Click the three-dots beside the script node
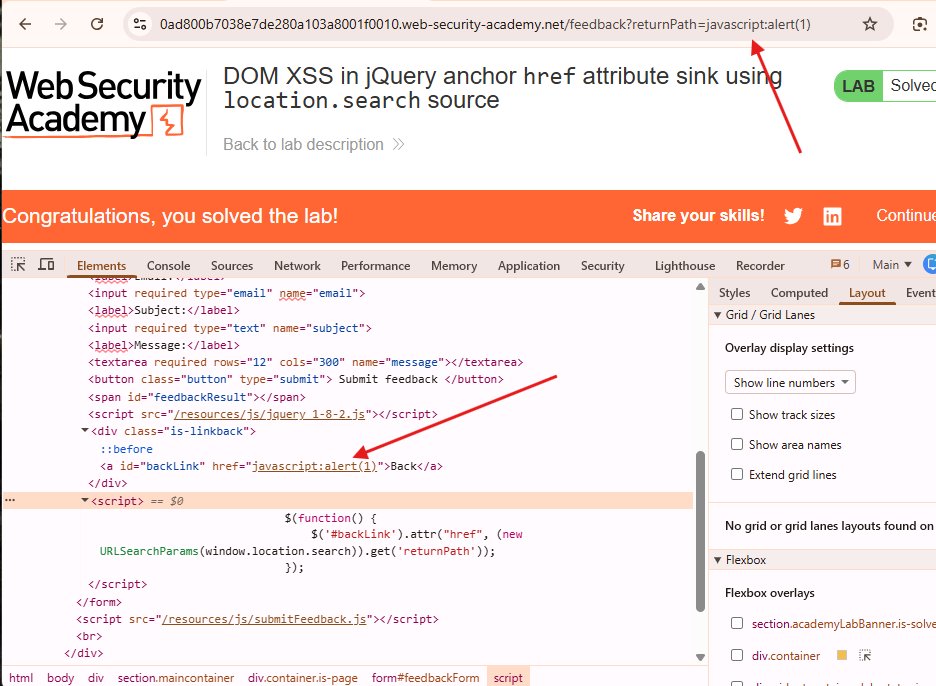936x686 pixels. pos(10,500)
